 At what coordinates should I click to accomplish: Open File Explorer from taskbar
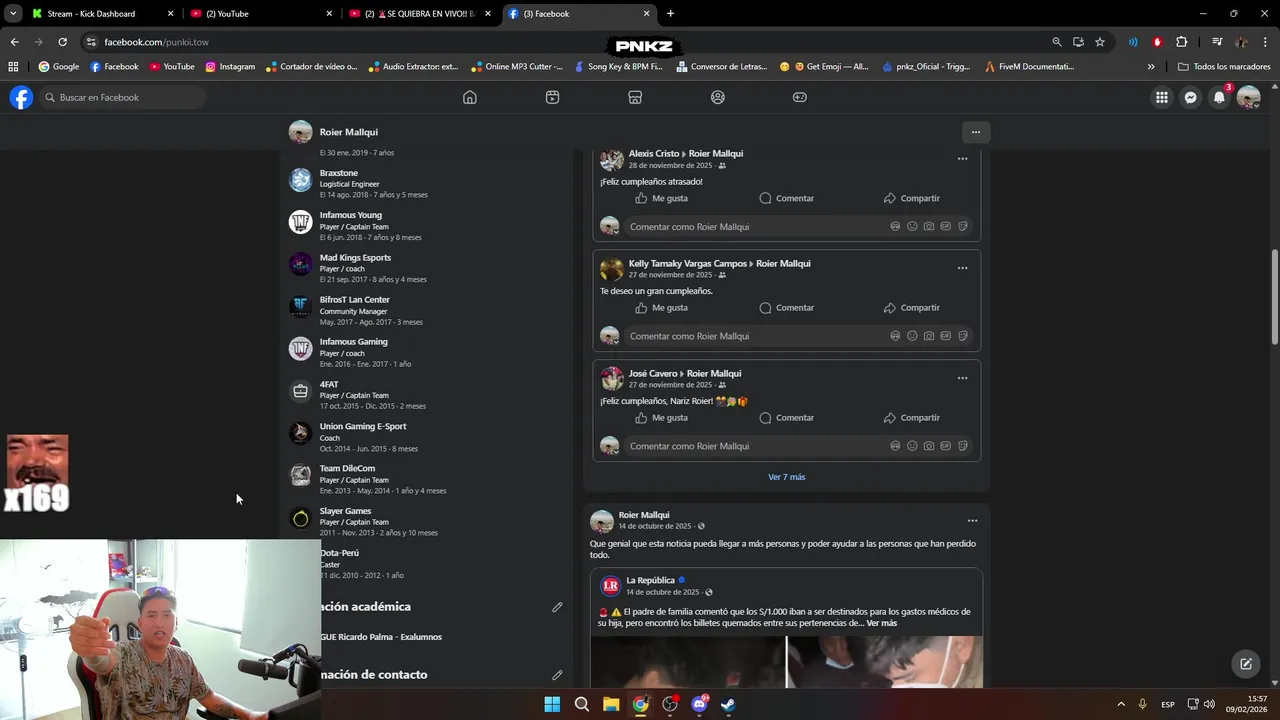click(x=611, y=704)
